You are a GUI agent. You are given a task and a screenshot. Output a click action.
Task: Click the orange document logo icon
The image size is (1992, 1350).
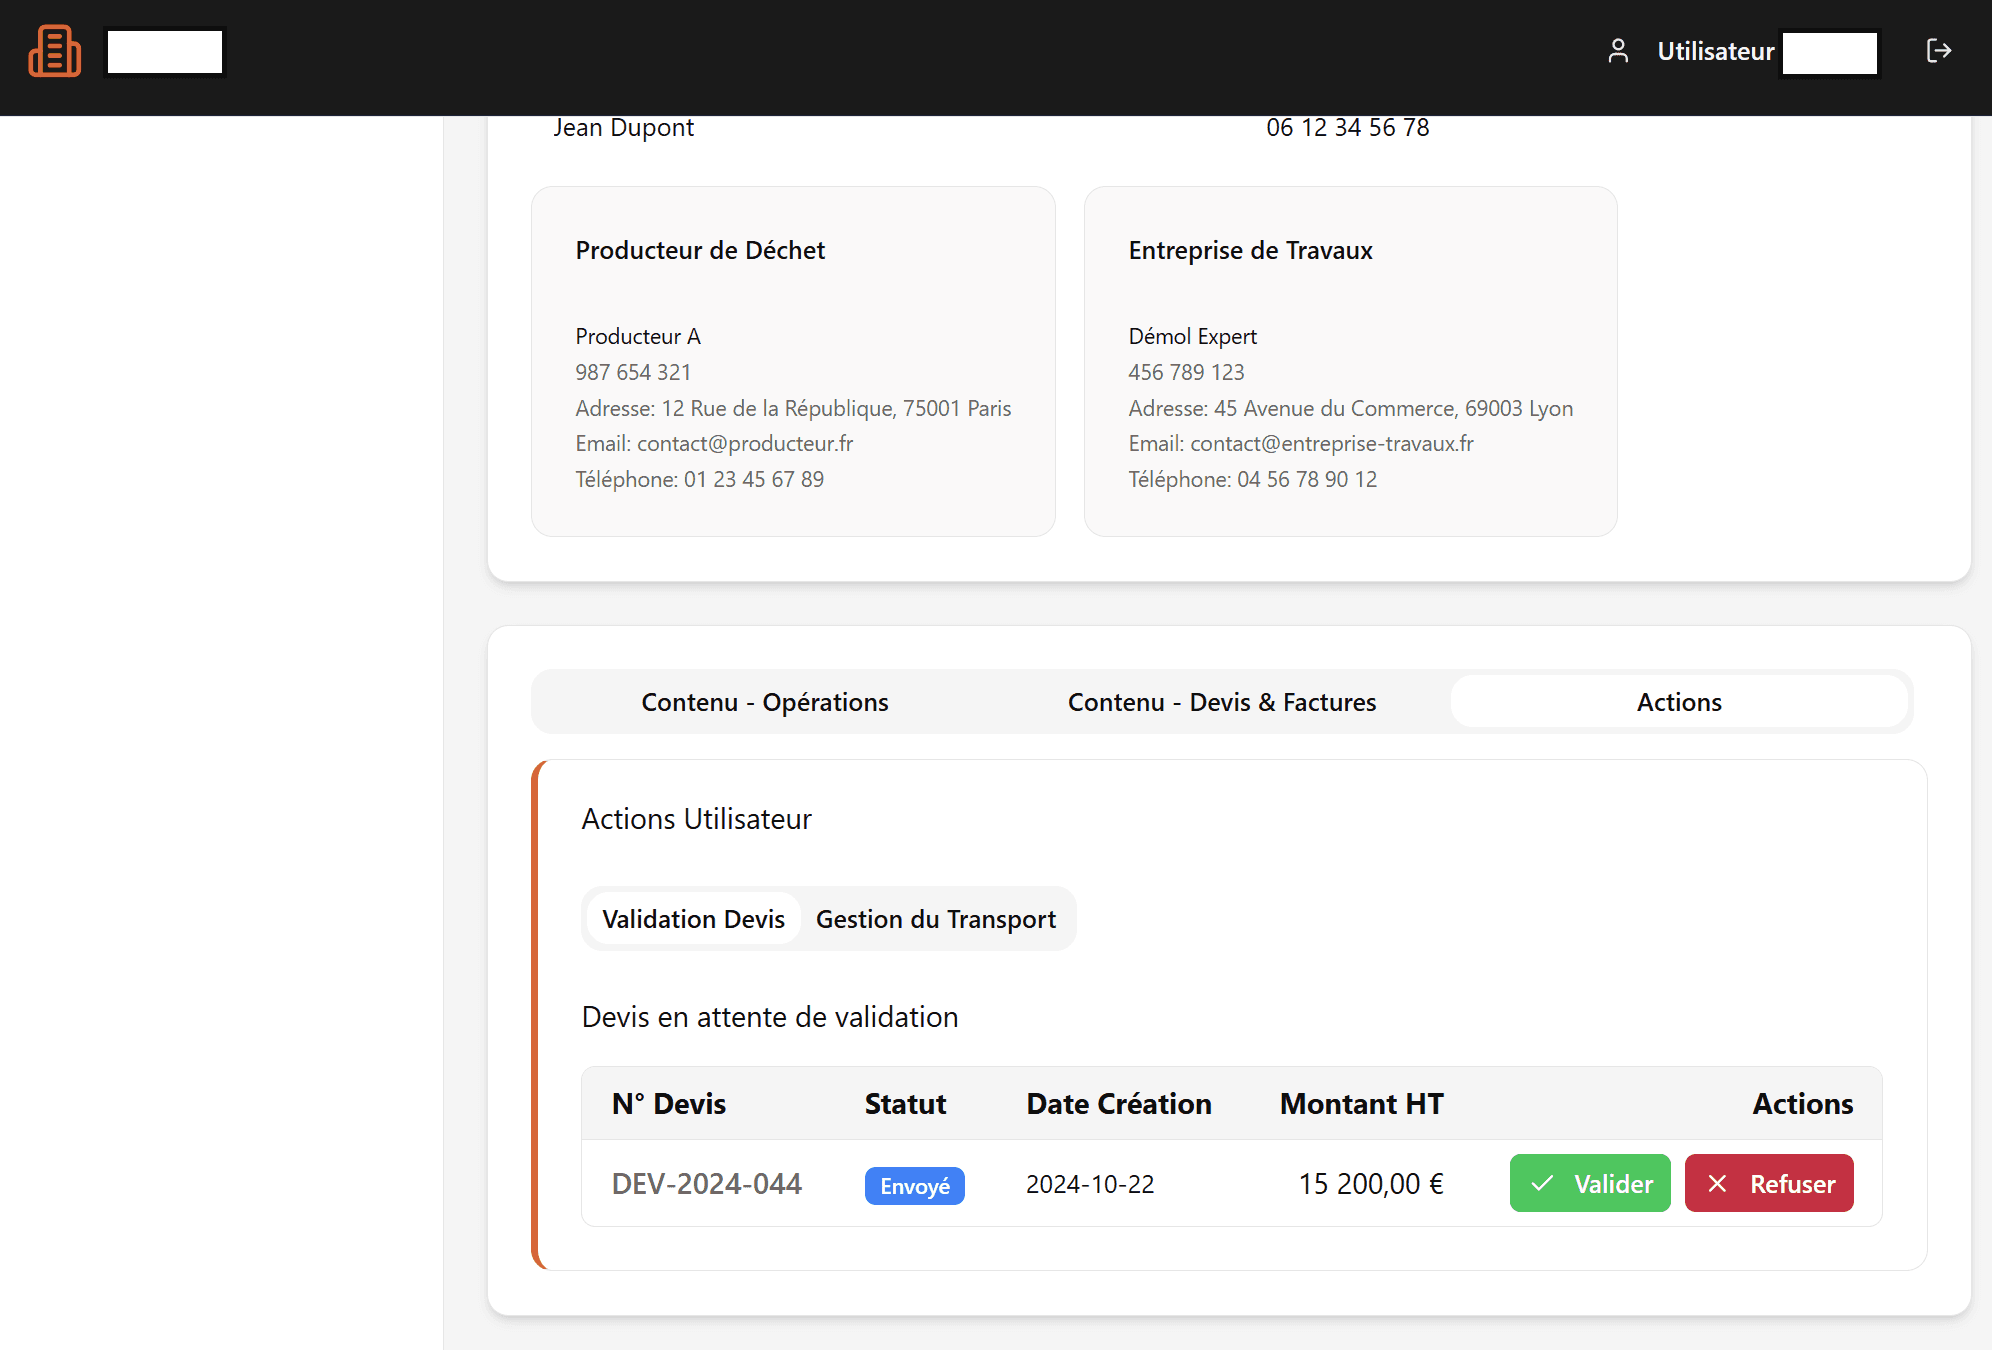55,51
